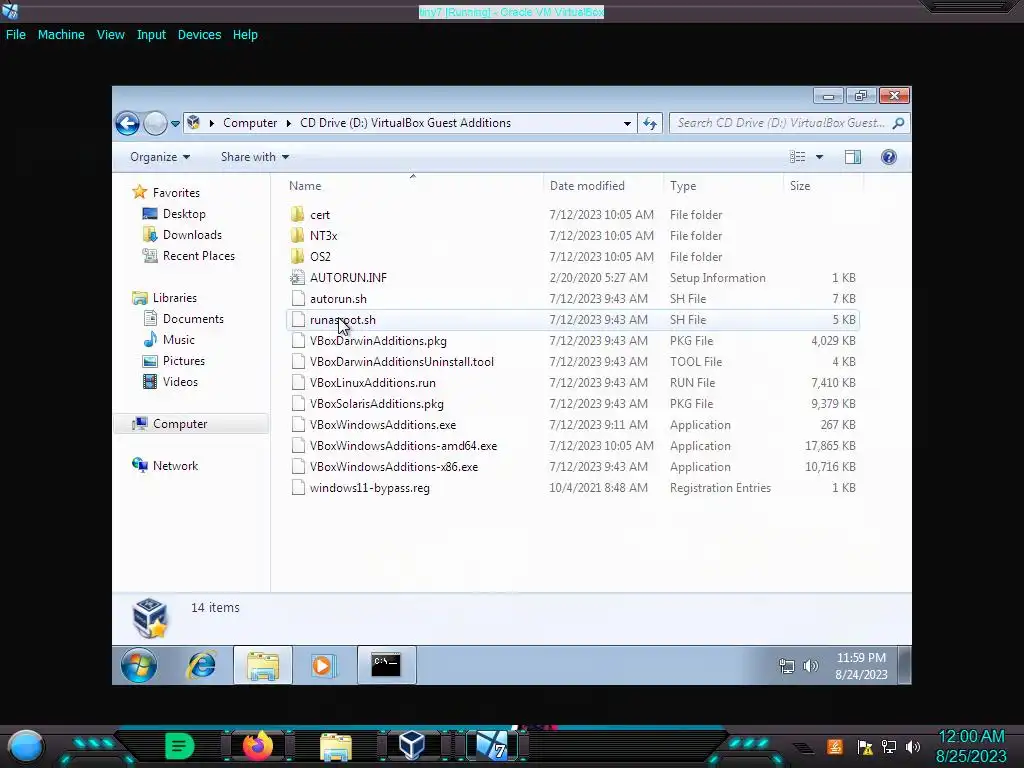Viewport: 1024px width, 768px height.
Task: Select the AUTORUN.INF file icon
Action: [298, 278]
